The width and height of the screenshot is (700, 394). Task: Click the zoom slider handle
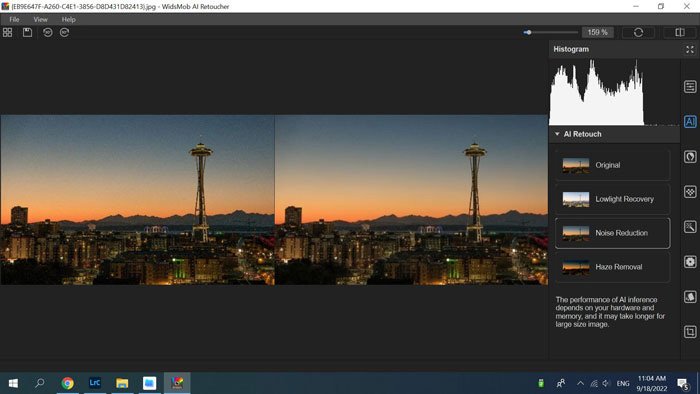pyautogui.click(x=528, y=33)
